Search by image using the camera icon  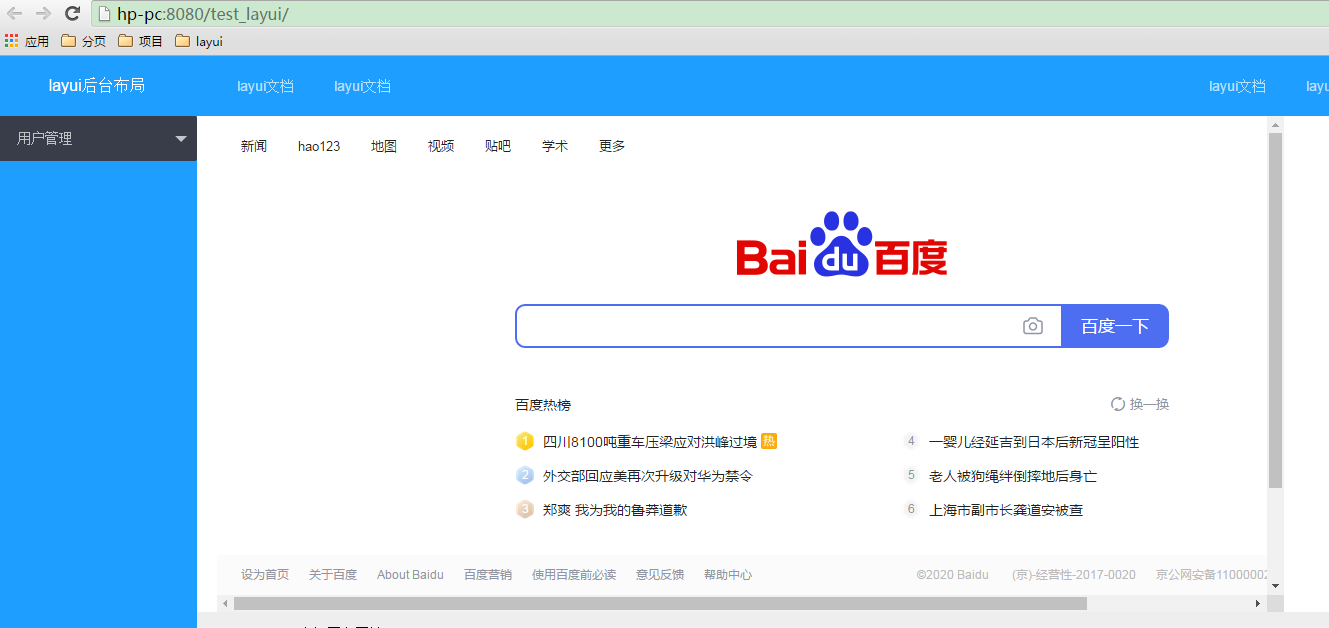pos(1033,326)
